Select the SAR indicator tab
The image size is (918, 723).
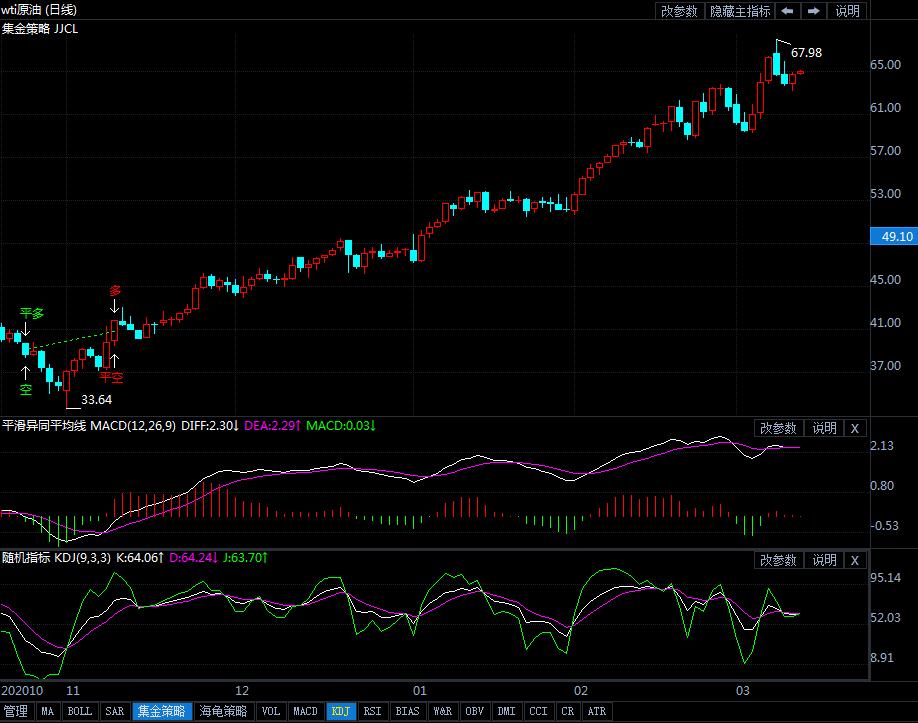click(114, 712)
